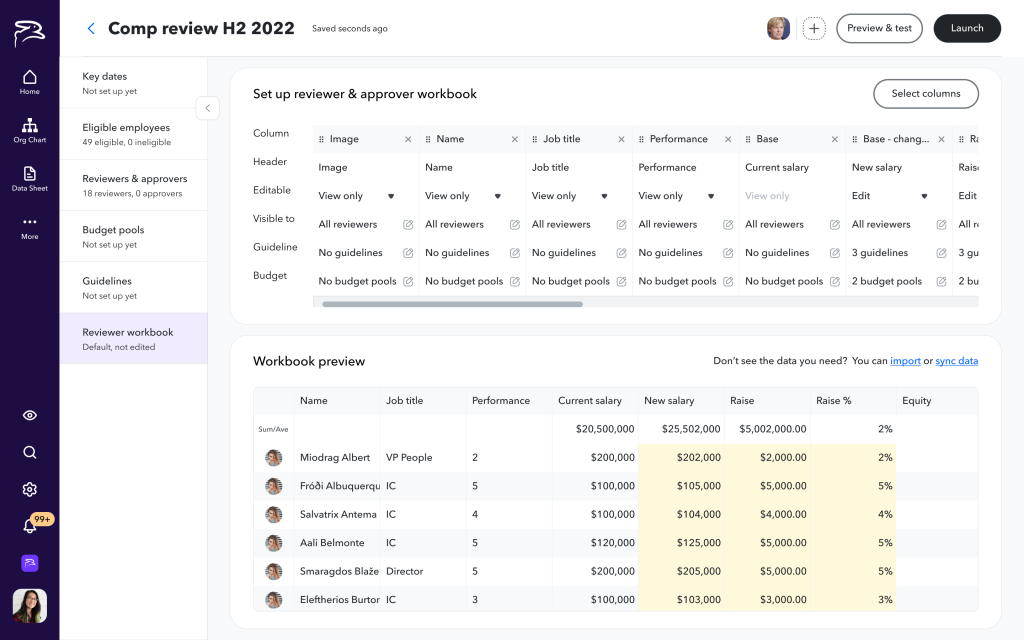1024x640 pixels.
Task: Click the column table horizontal scrollbar
Action: coord(452,304)
